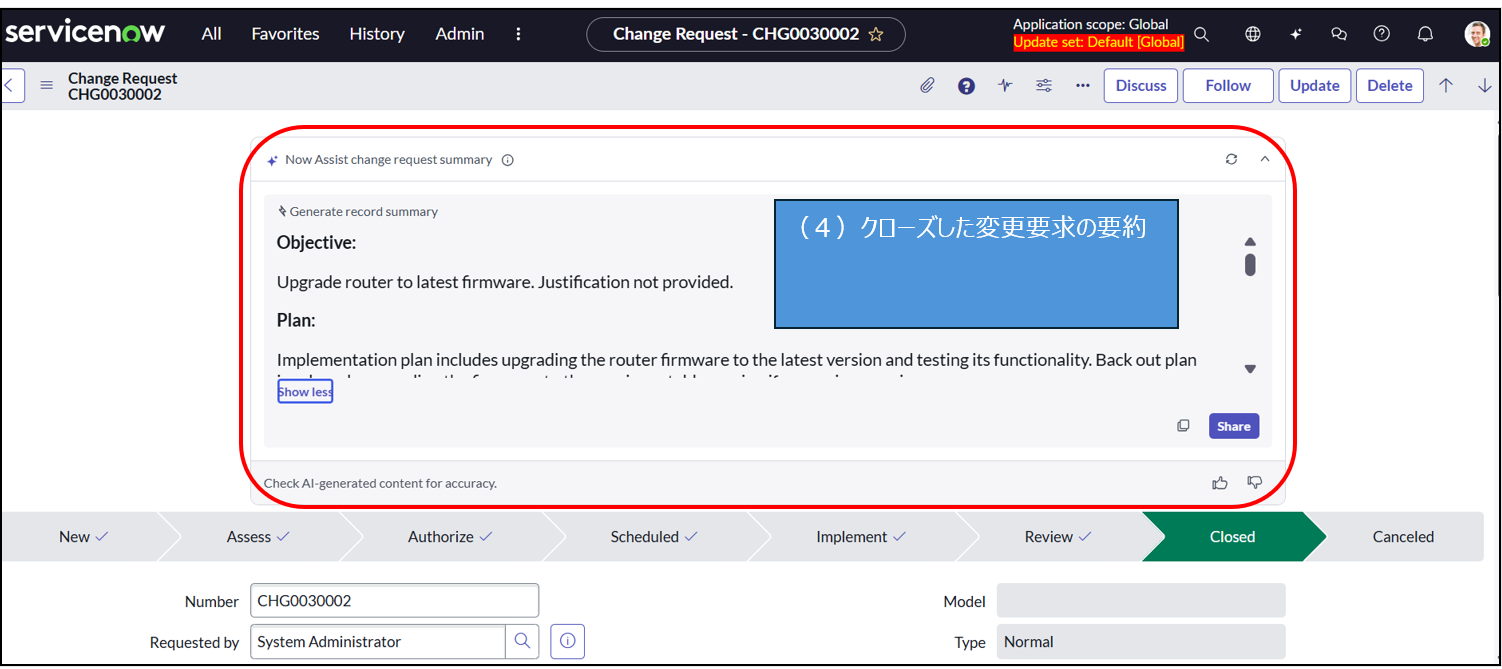Click the Type field showing Normal
This screenshot has width=1502, height=669.
pyautogui.click(x=1141, y=642)
